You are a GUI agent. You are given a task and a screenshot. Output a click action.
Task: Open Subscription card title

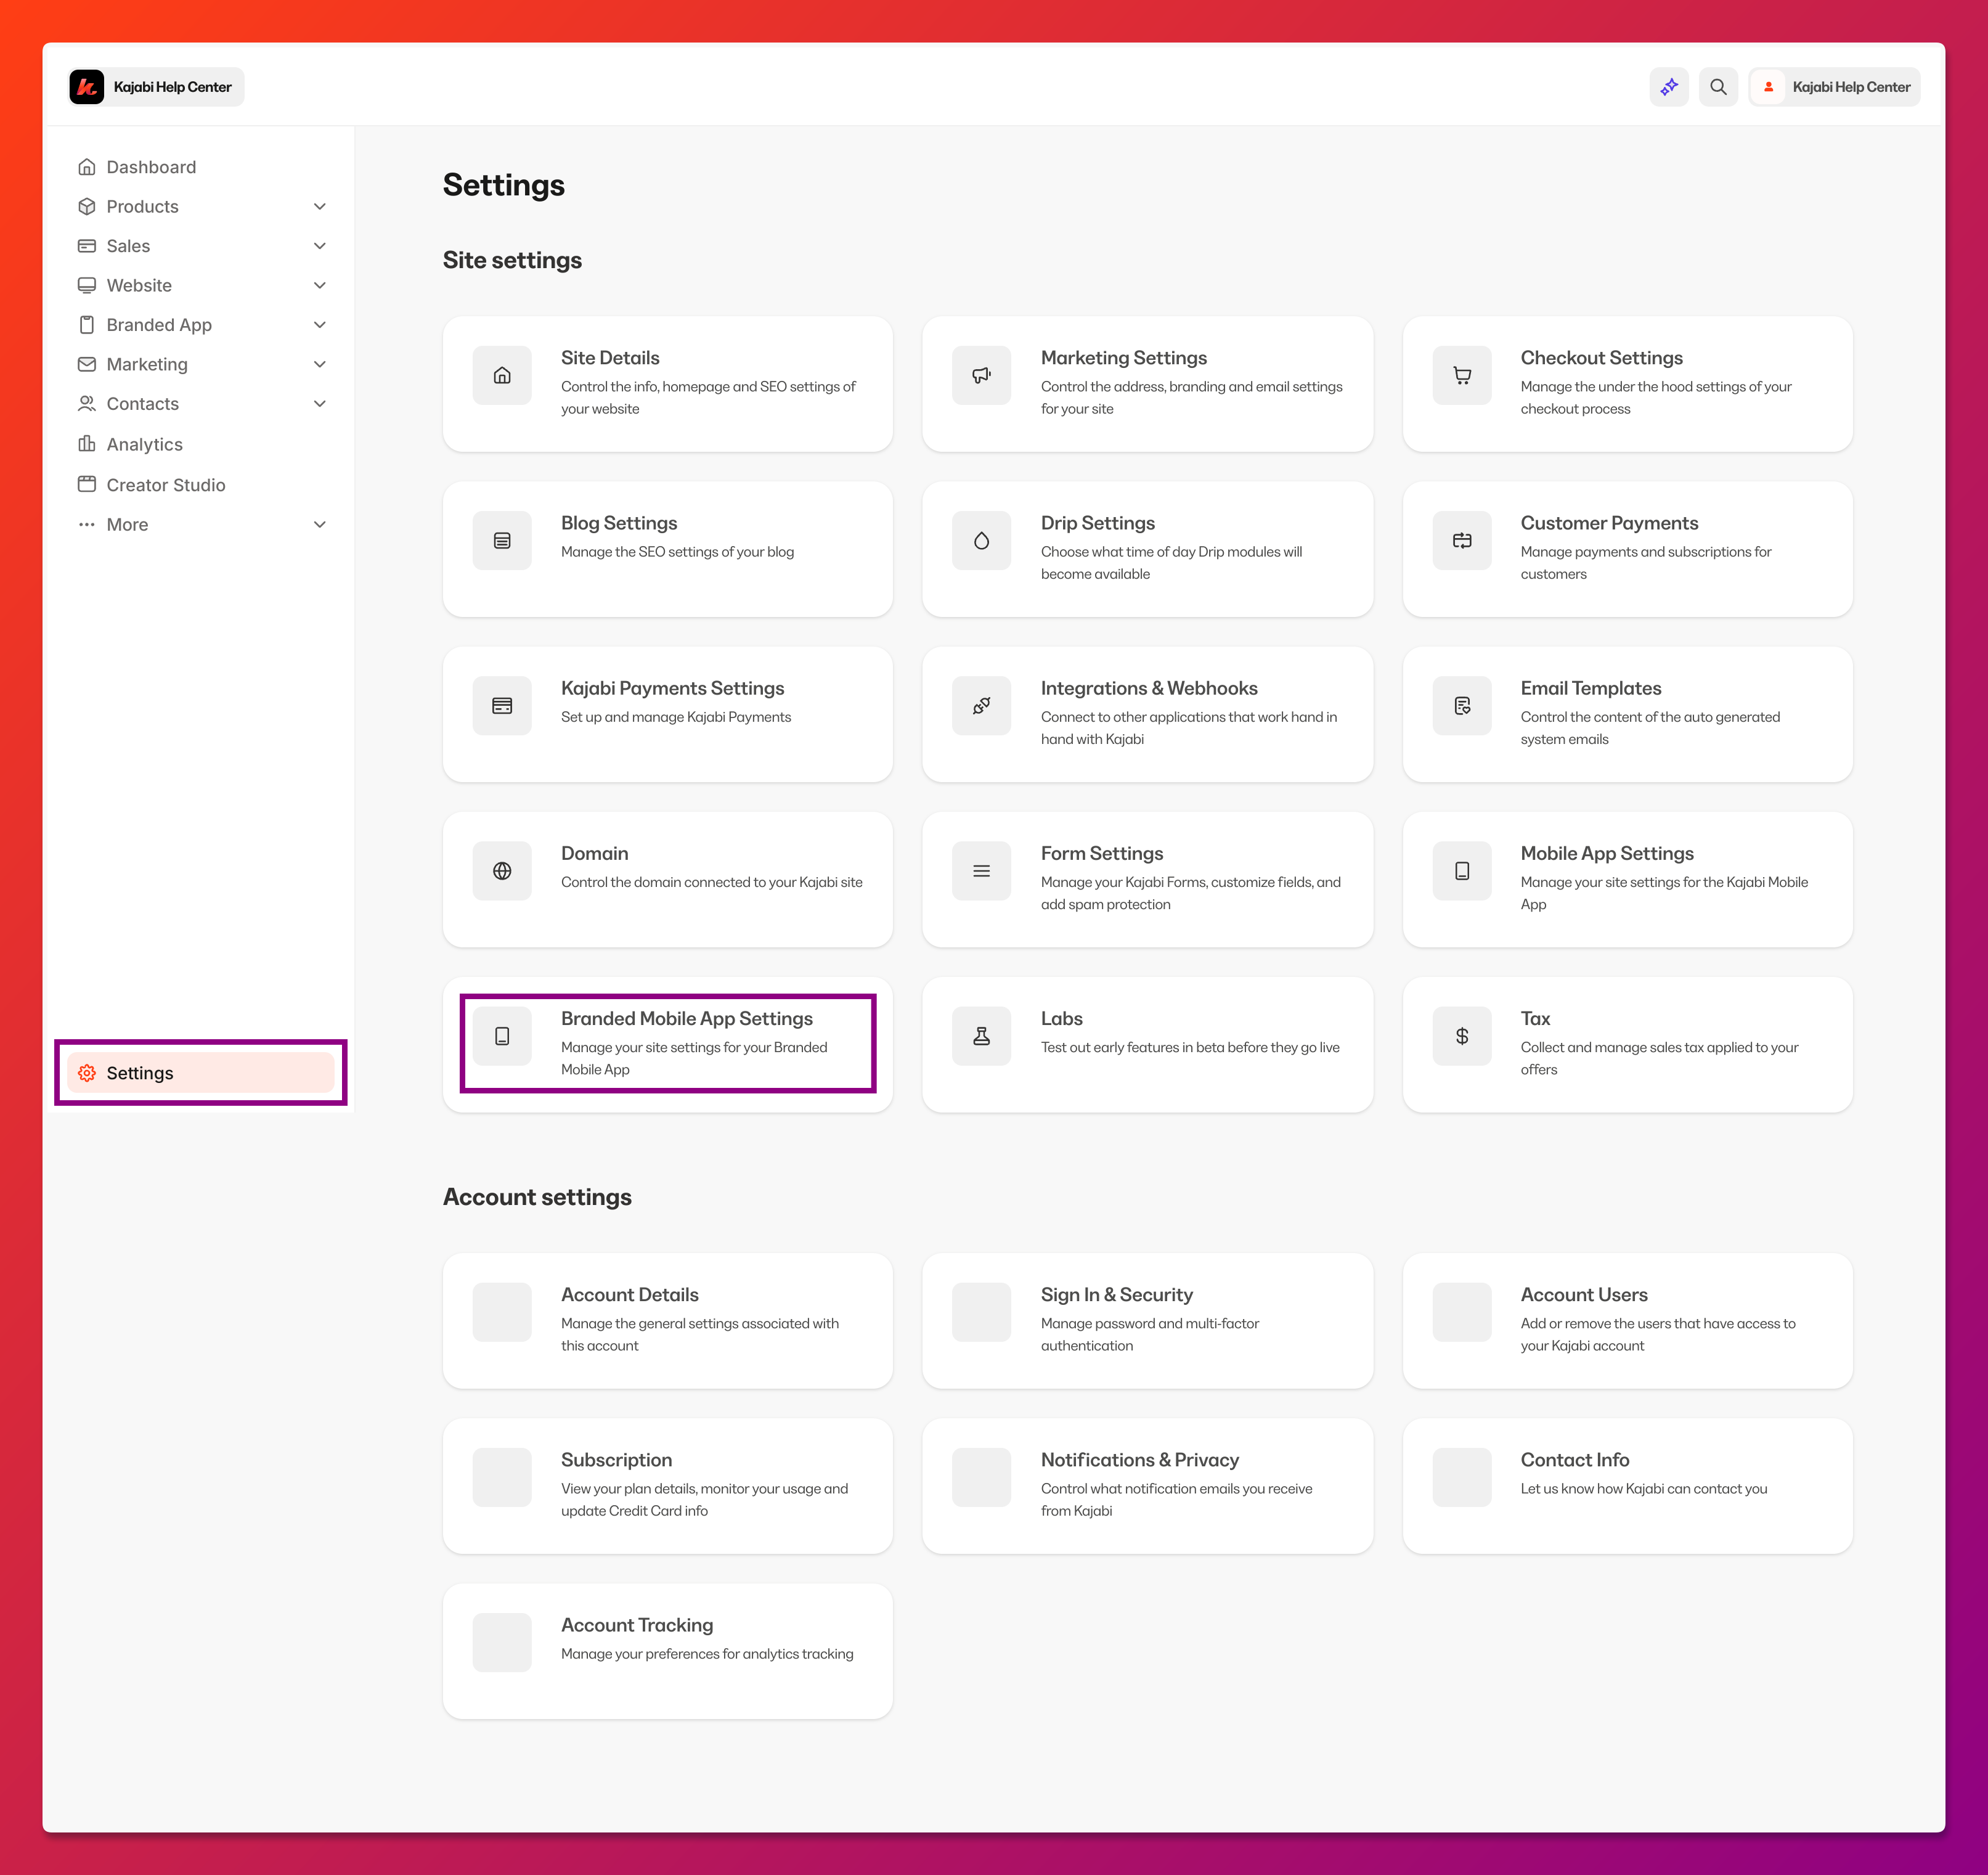(616, 1460)
